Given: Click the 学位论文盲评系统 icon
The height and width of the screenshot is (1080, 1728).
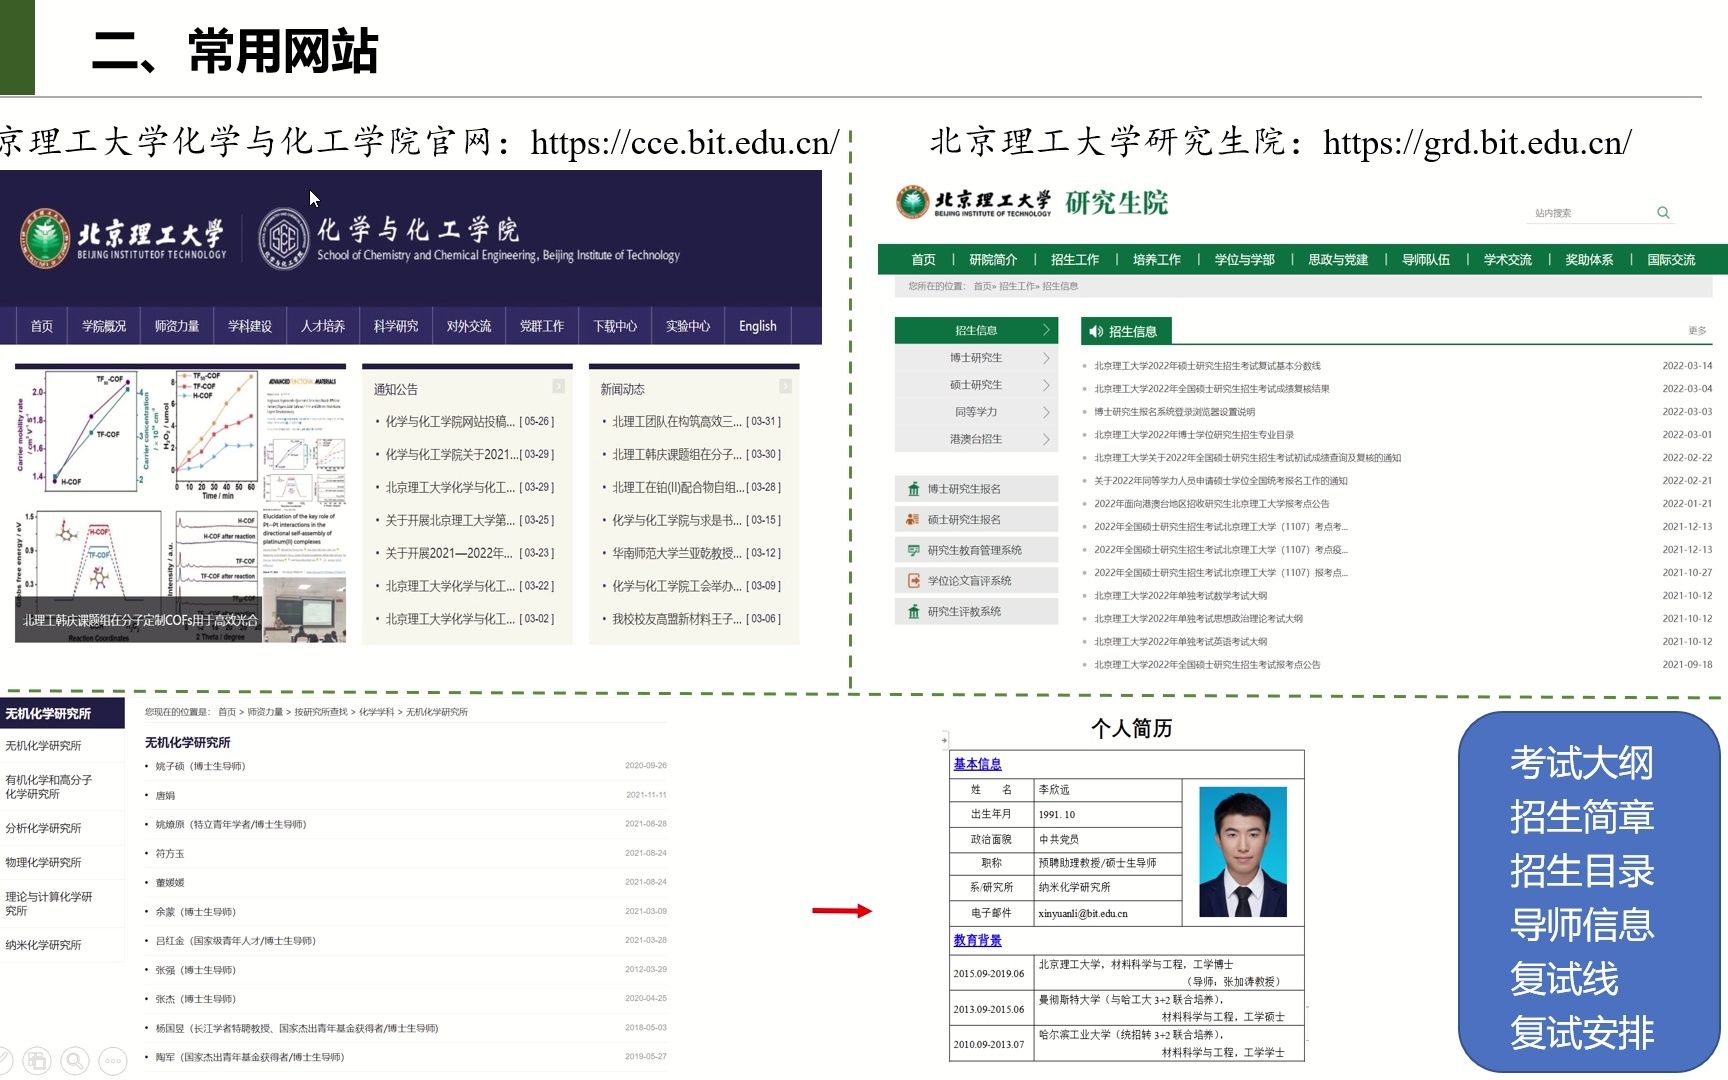Looking at the screenshot, I should click(x=913, y=581).
